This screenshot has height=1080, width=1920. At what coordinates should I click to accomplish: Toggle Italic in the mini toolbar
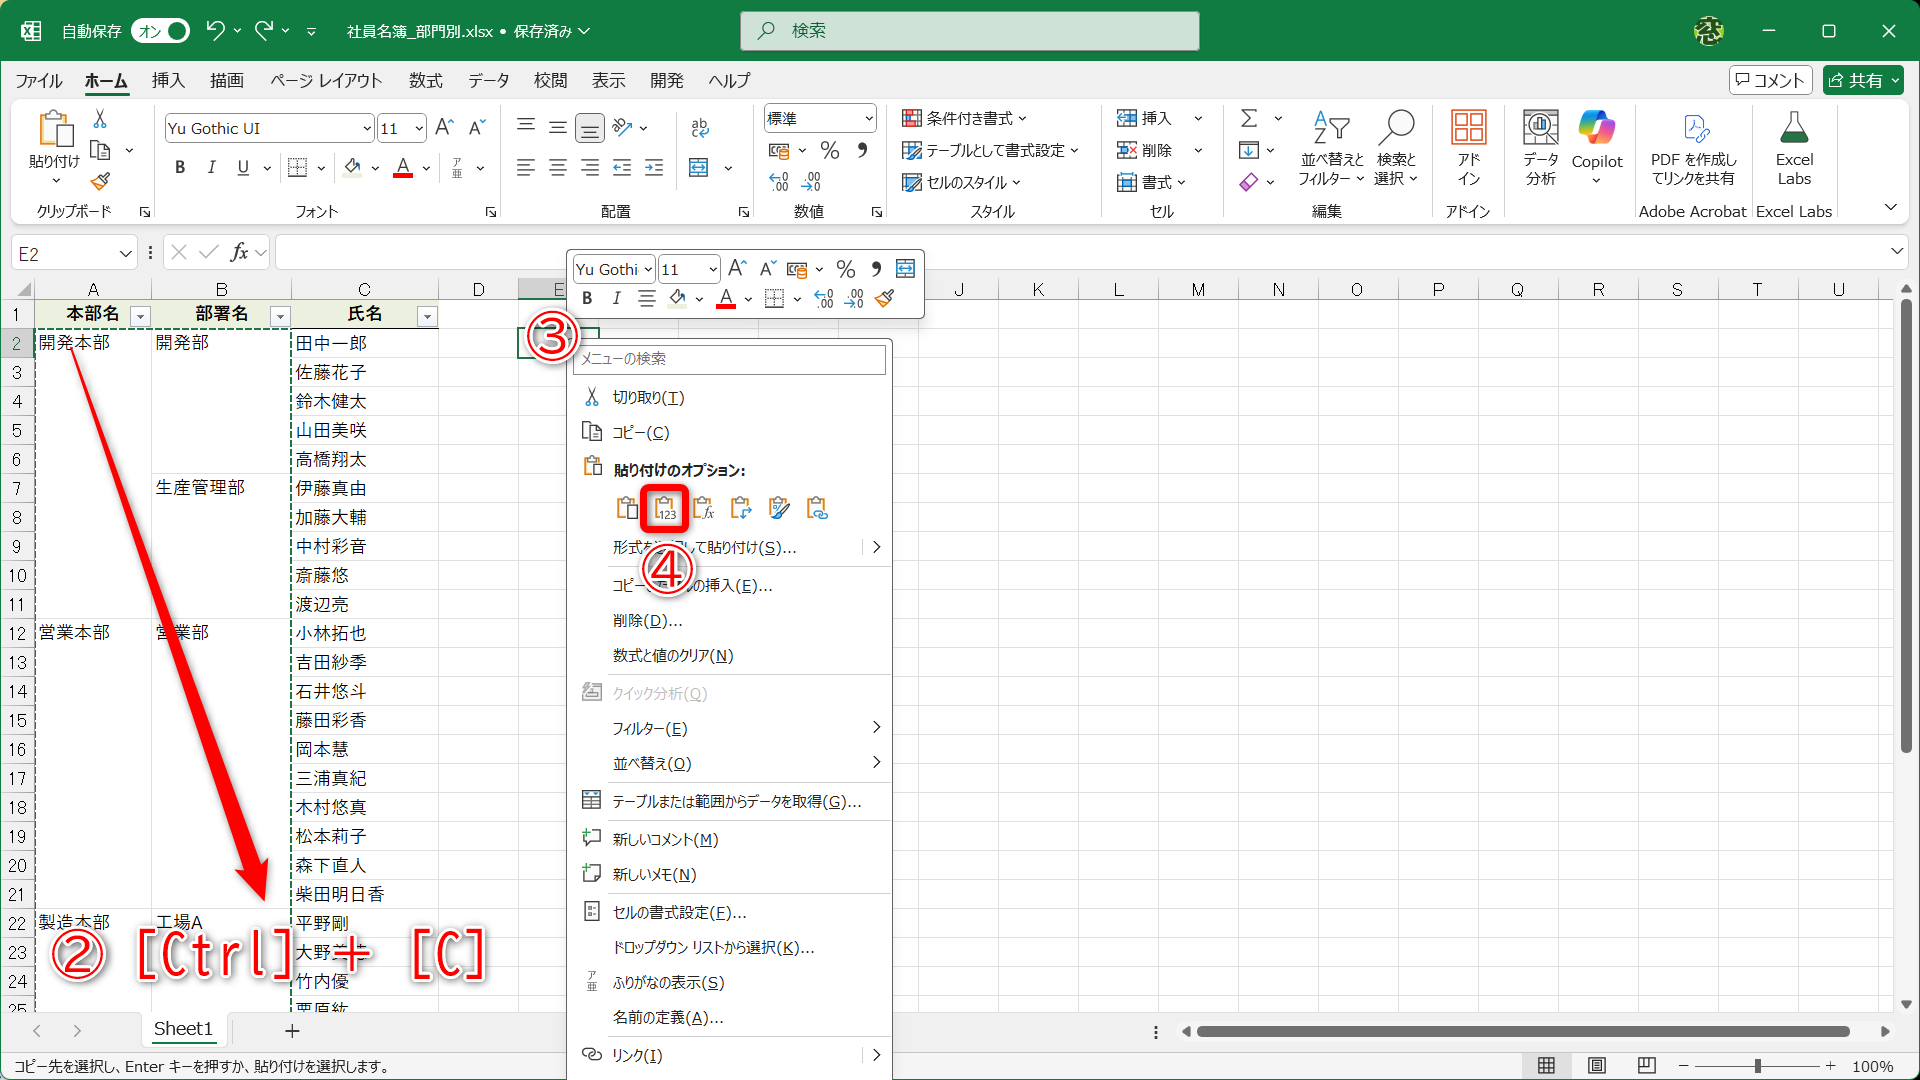[616, 299]
